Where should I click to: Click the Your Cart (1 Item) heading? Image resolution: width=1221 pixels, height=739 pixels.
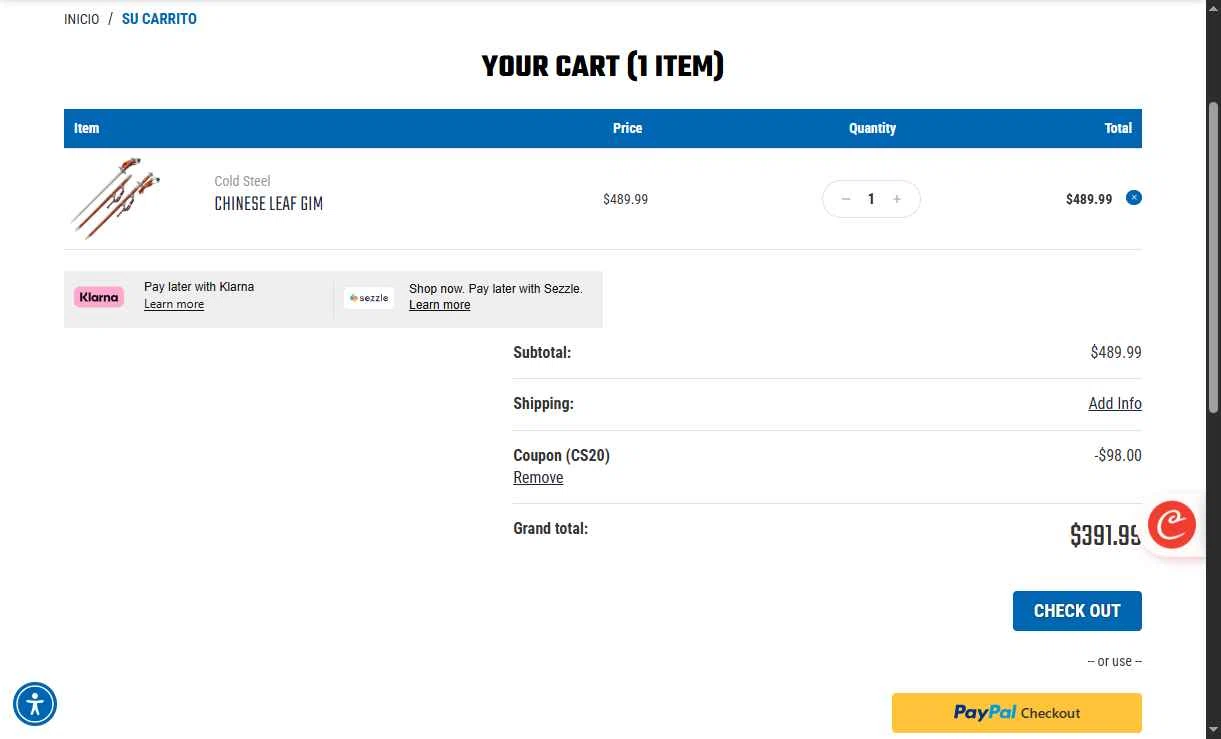point(603,67)
